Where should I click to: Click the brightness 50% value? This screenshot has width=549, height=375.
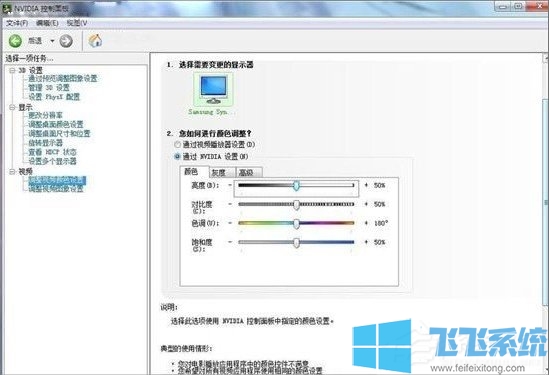tap(380, 185)
